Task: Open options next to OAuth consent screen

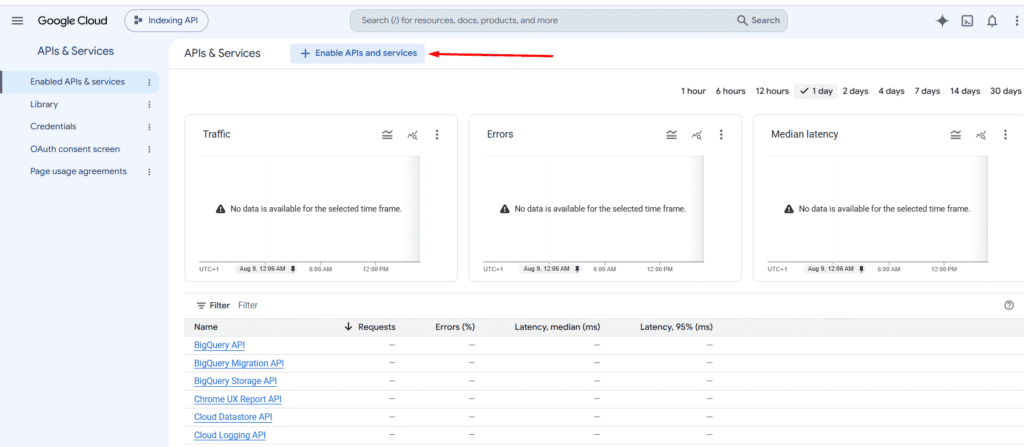Action: [149, 149]
